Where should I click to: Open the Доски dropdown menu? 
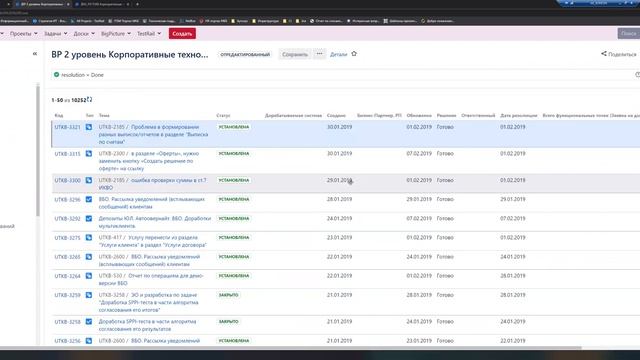pos(84,33)
